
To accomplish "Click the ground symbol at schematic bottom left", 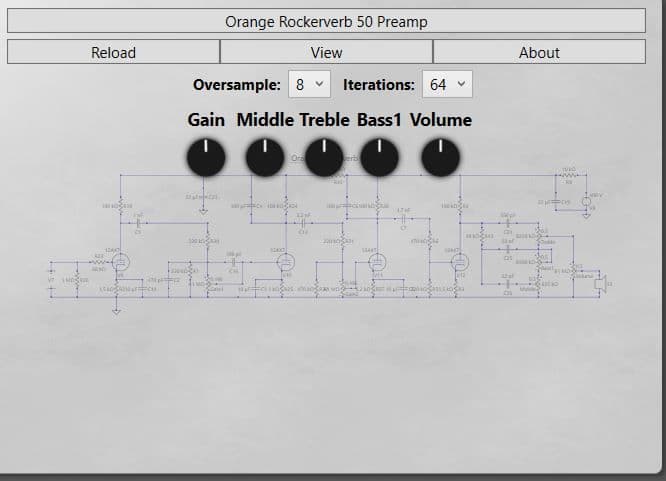I will click(x=115, y=311).
